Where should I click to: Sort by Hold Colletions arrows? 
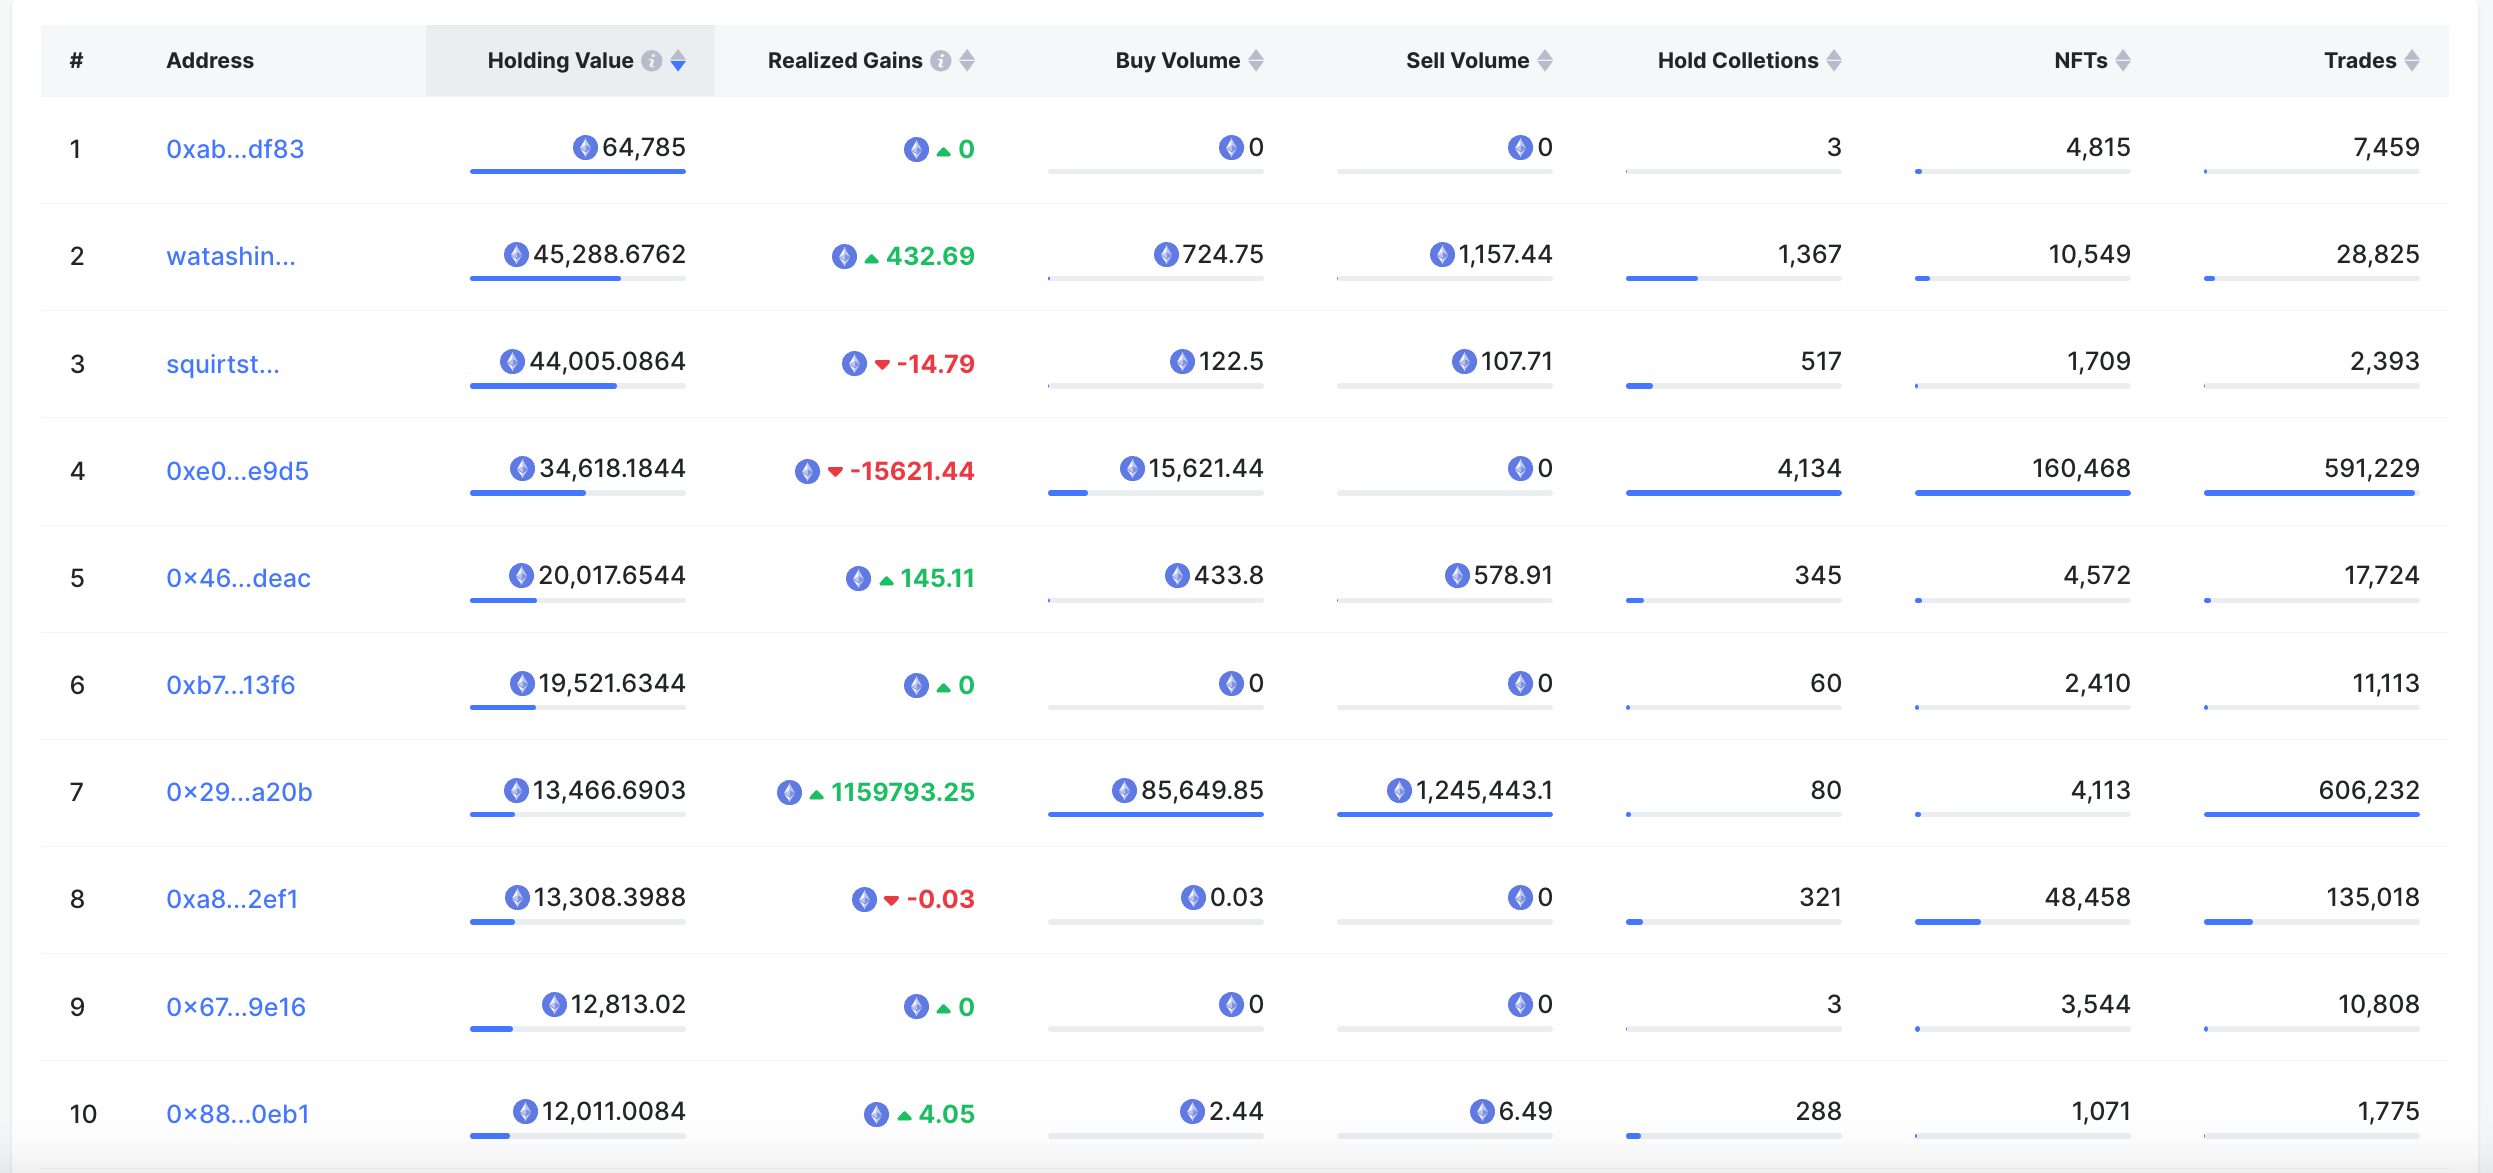tap(1834, 61)
